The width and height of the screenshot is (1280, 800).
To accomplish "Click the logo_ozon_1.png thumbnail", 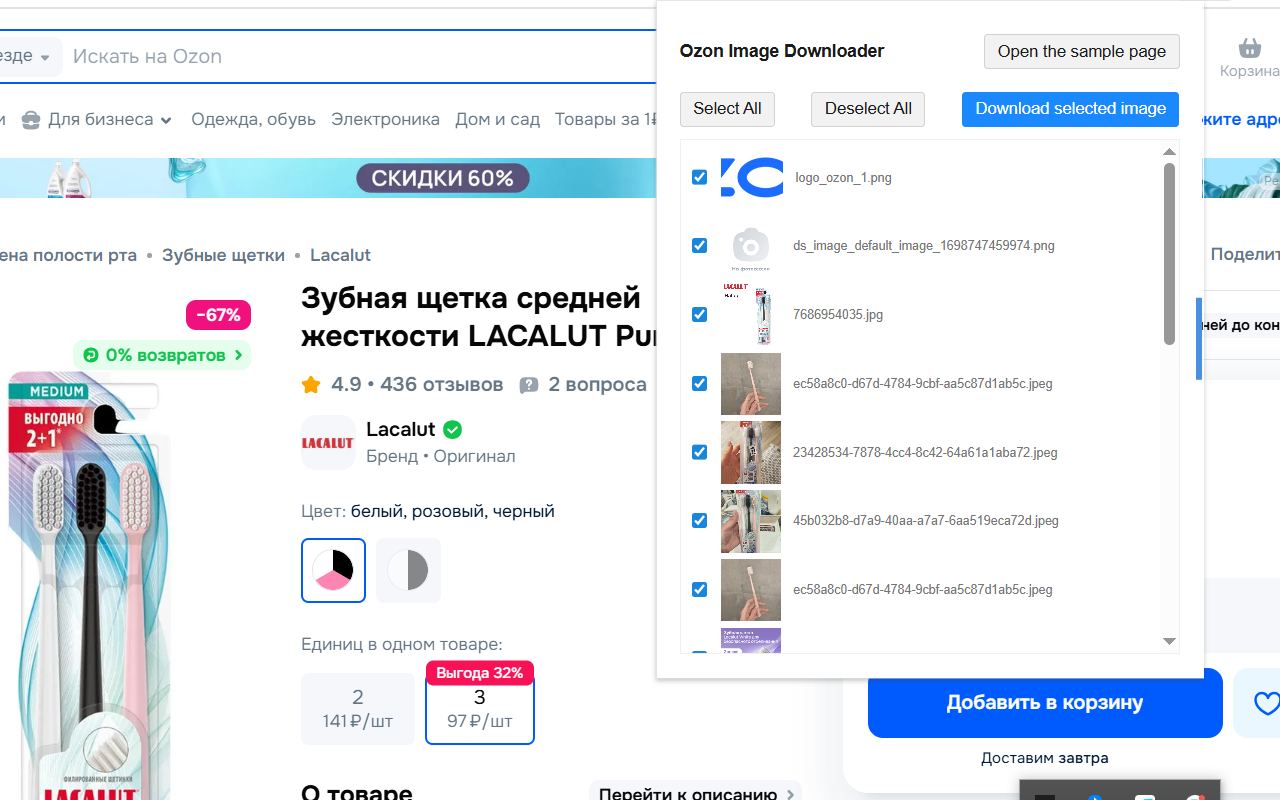I will [x=752, y=177].
